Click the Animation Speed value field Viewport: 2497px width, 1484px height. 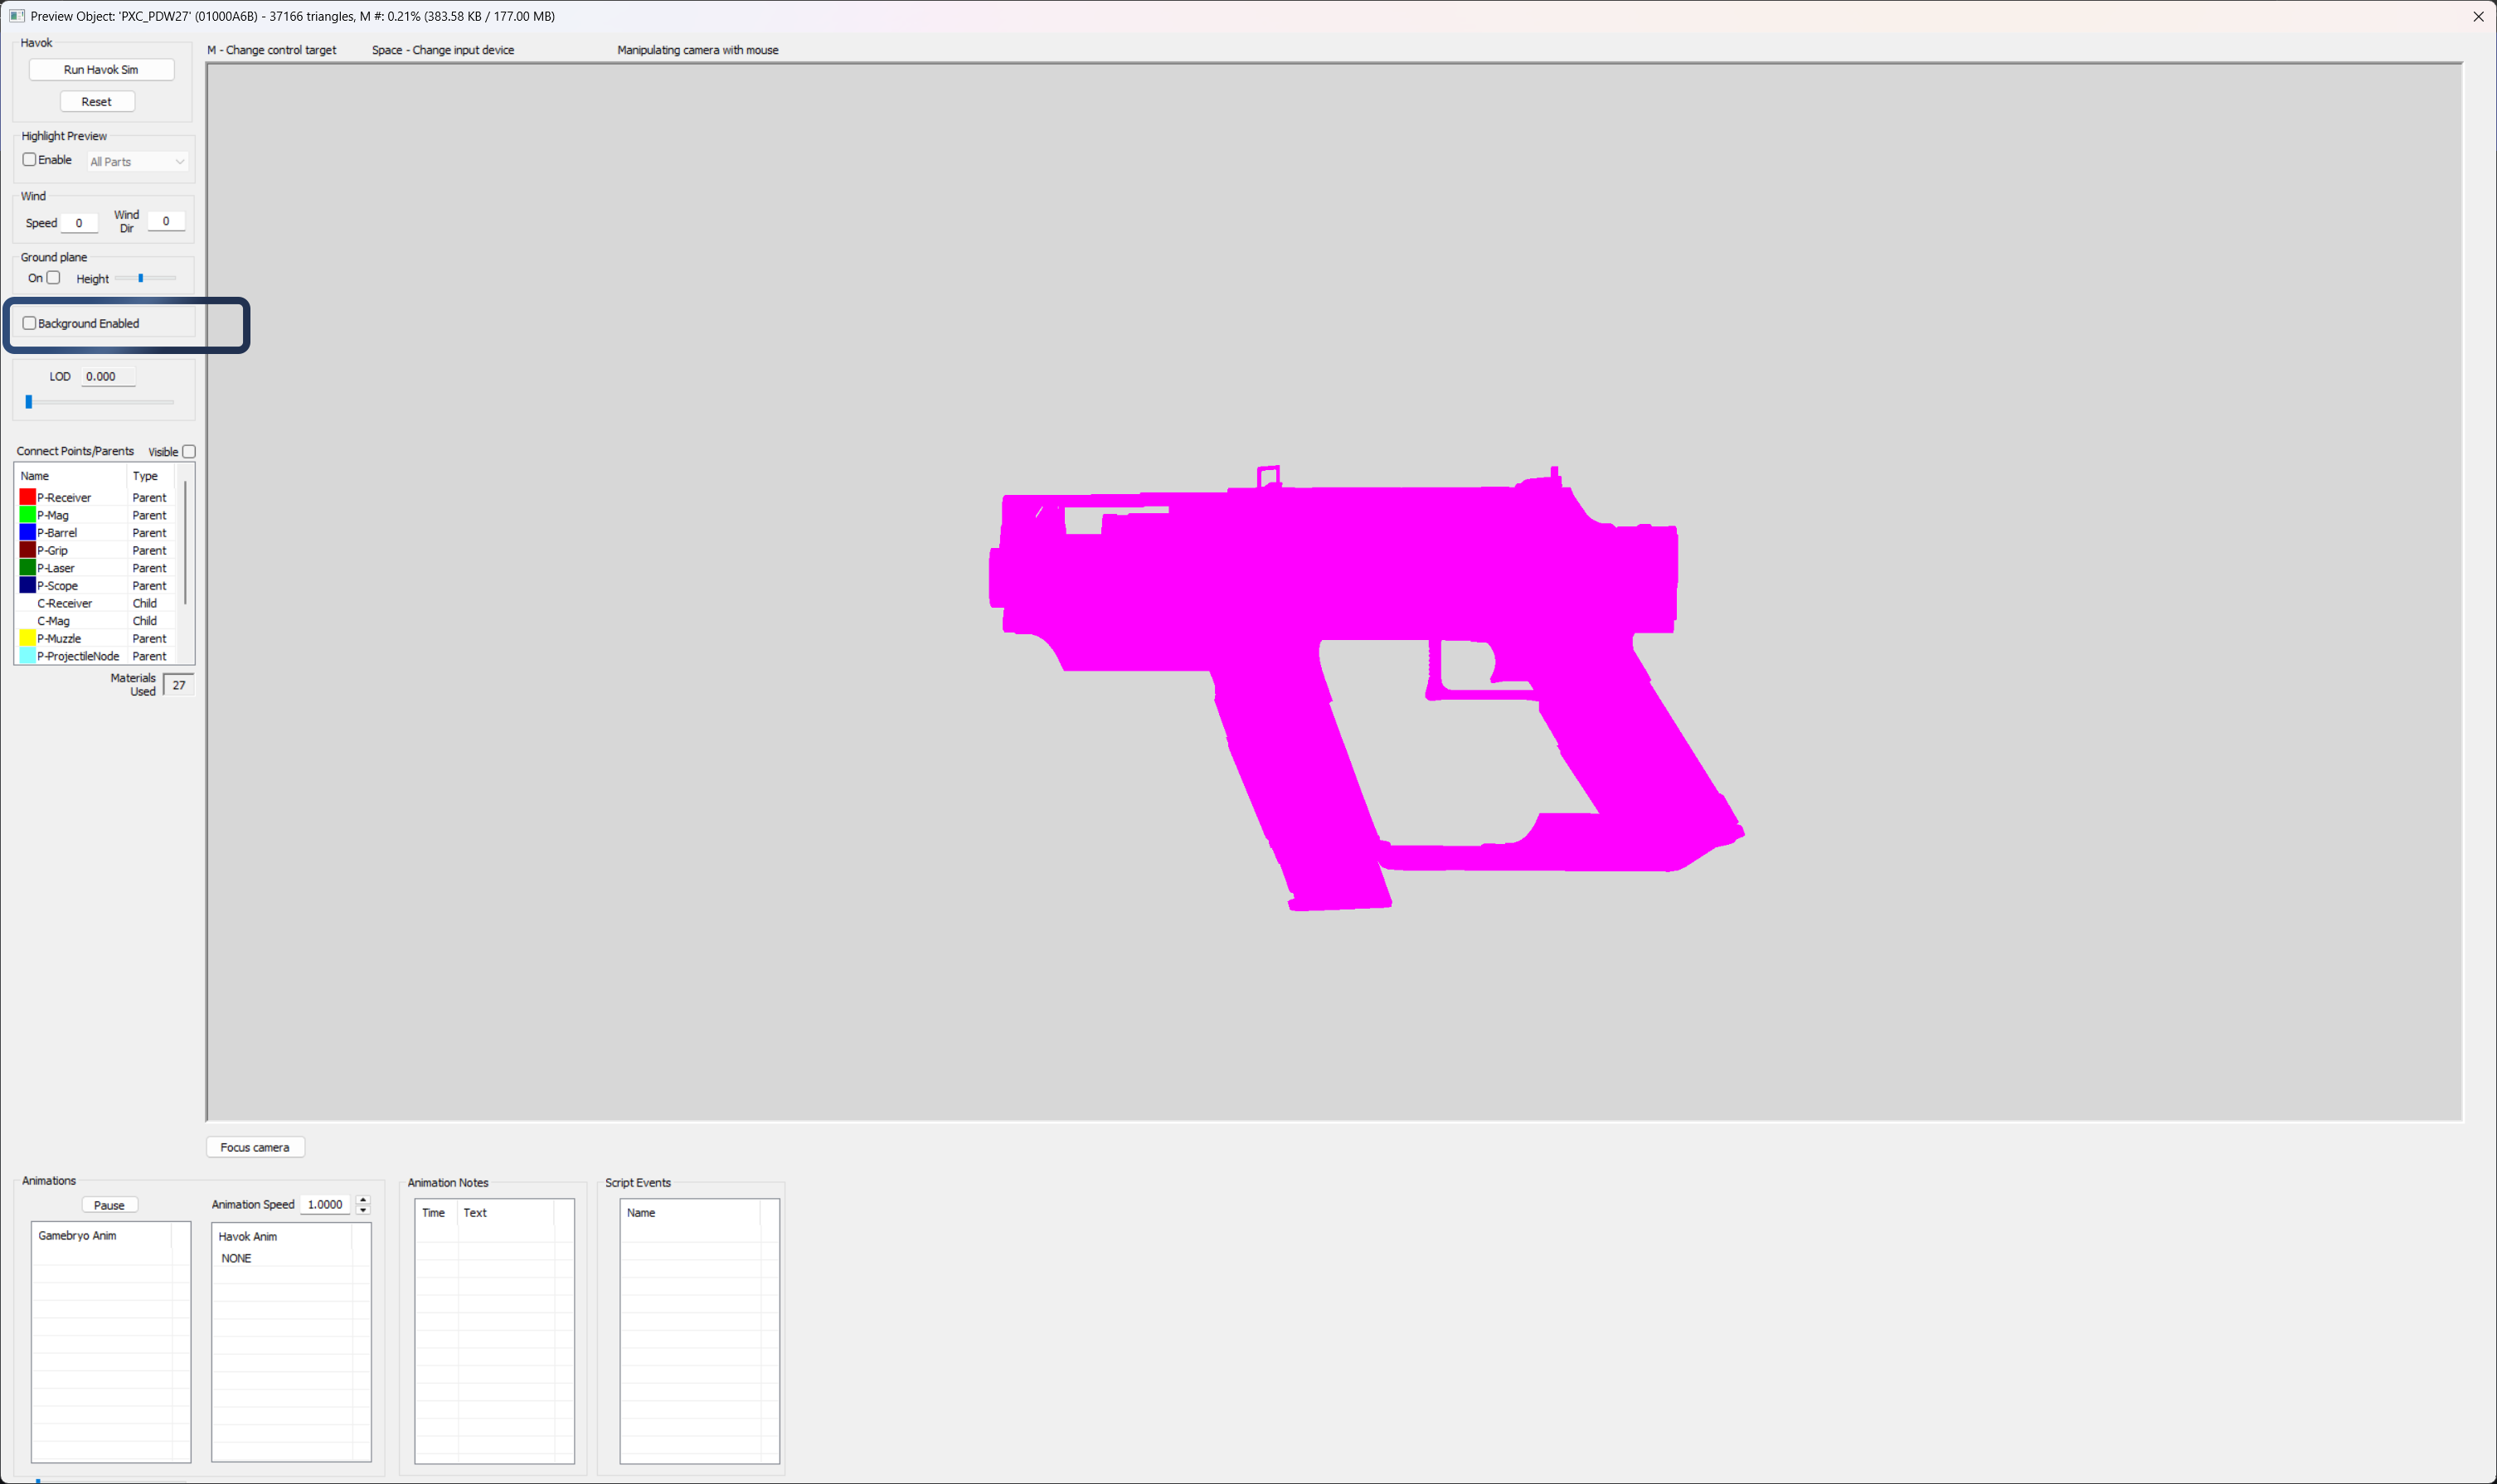pyautogui.click(x=327, y=1204)
